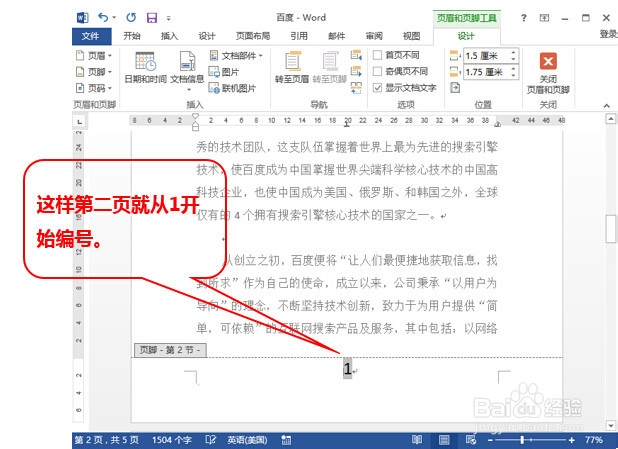Insert 日期和时间 date and time

click(x=145, y=67)
